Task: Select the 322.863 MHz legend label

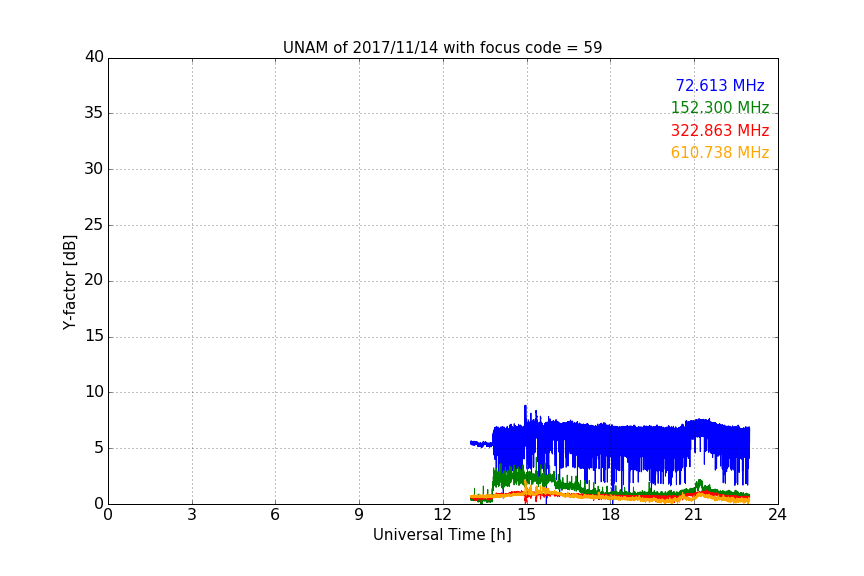Action: coord(720,131)
